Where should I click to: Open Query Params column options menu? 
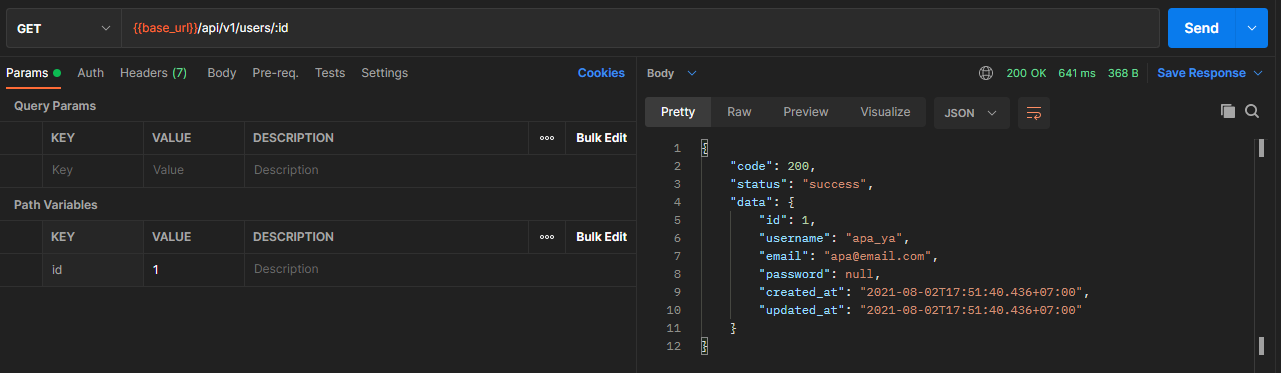(x=547, y=138)
